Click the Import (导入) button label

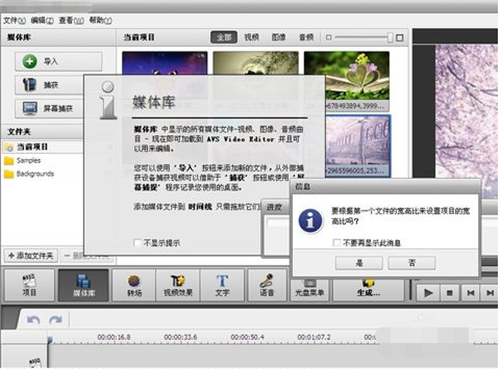[x=51, y=61]
